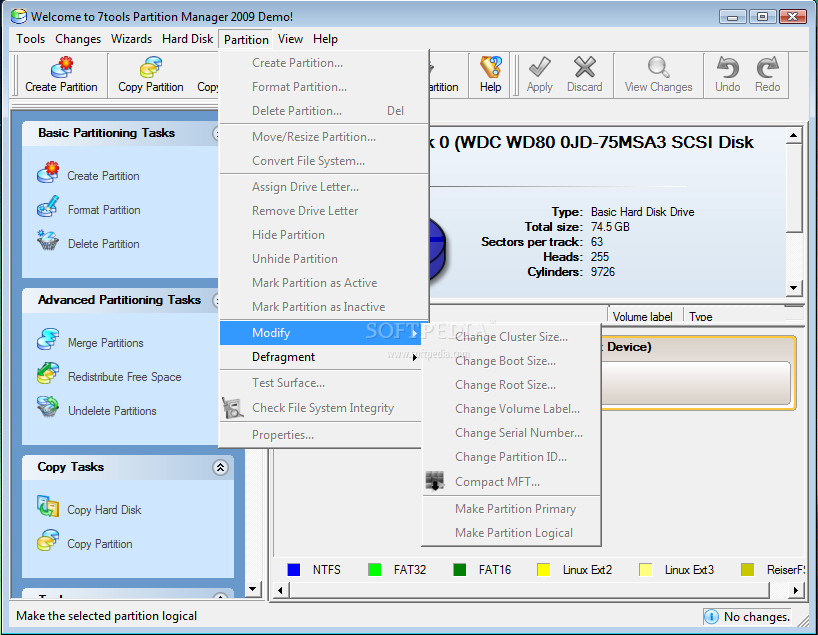Click the yellow Linux Ext2 swatch
The width and height of the screenshot is (818, 635).
click(x=544, y=570)
